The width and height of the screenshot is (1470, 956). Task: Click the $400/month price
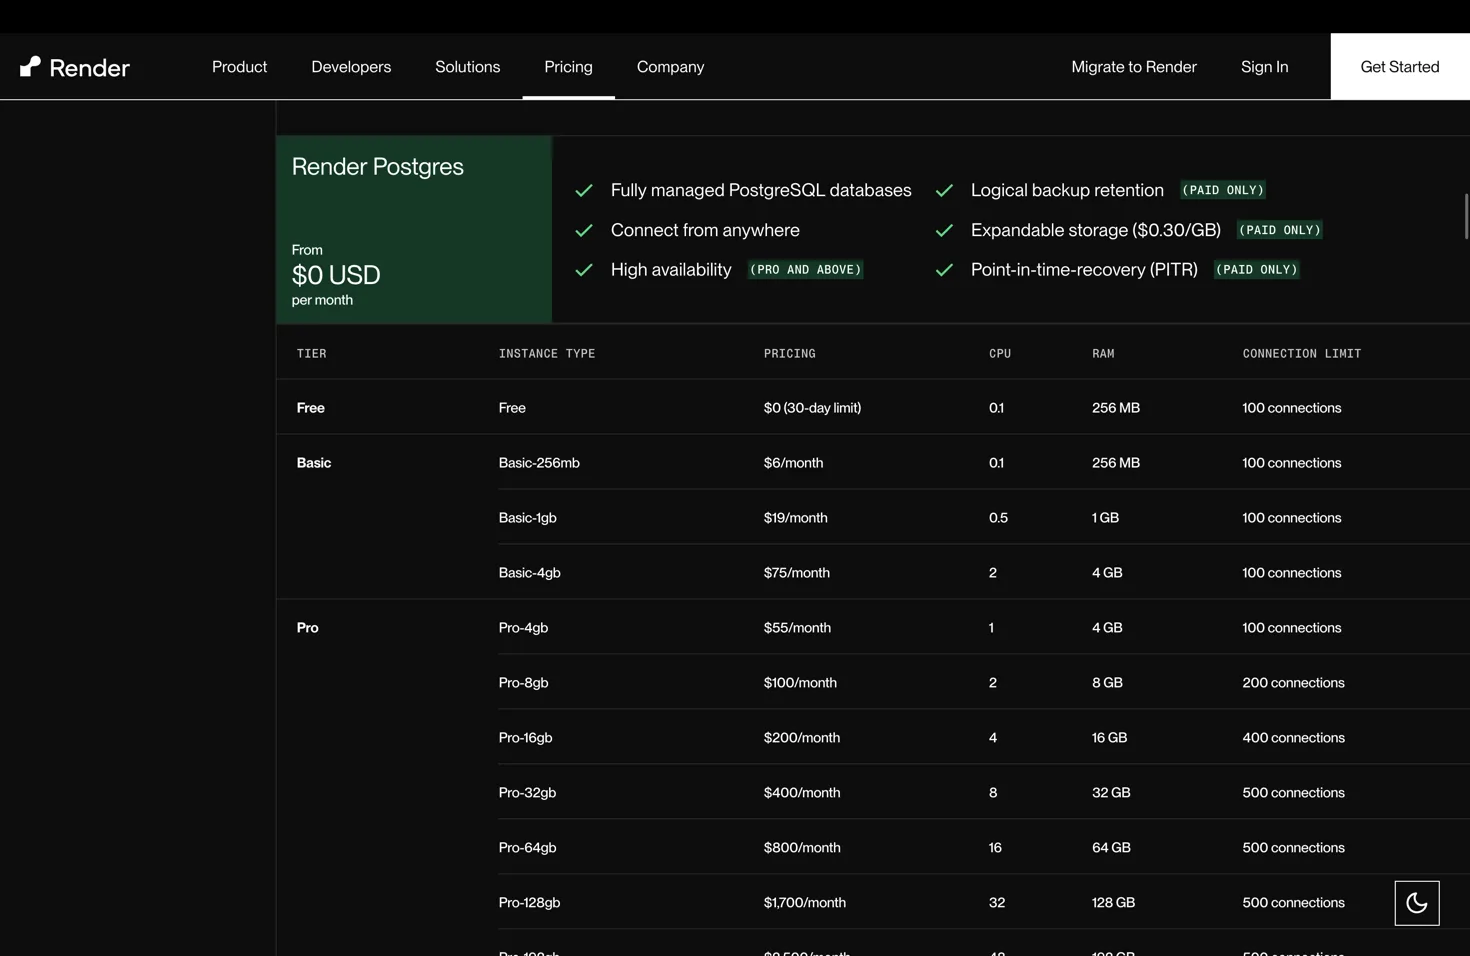pyautogui.click(x=802, y=793)
